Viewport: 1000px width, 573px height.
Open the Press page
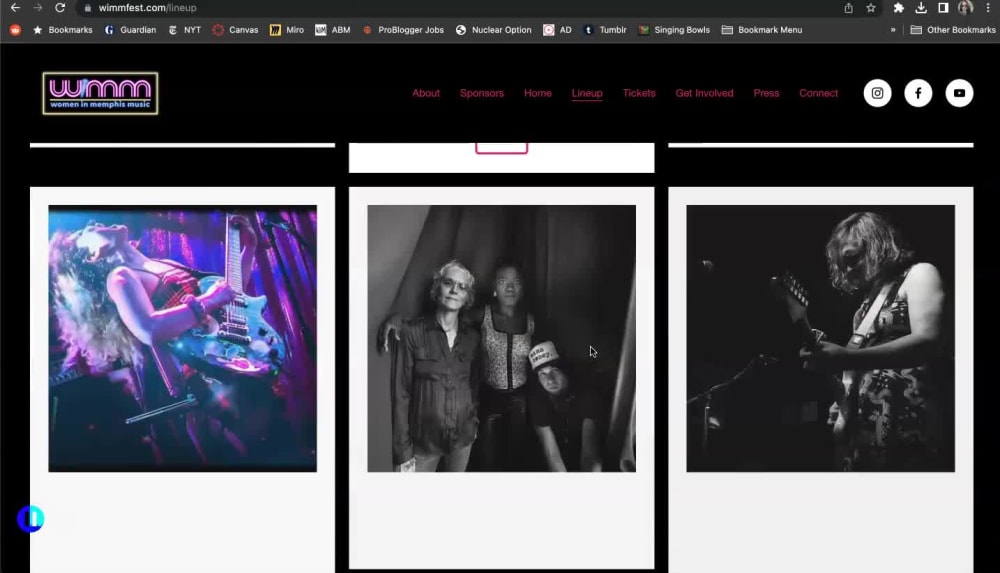(x=766, y=93)
